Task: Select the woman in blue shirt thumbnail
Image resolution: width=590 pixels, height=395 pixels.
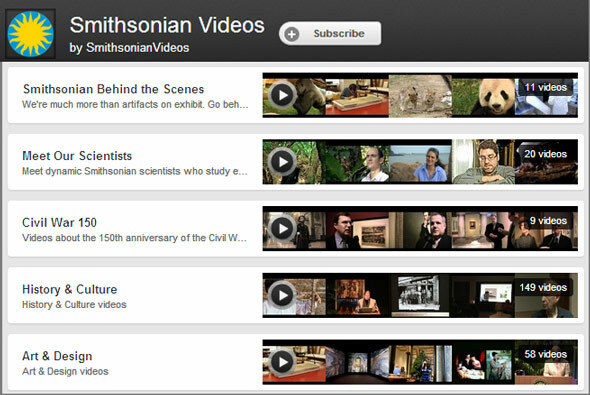Action: pyautogui.click(x=420, y=164)
